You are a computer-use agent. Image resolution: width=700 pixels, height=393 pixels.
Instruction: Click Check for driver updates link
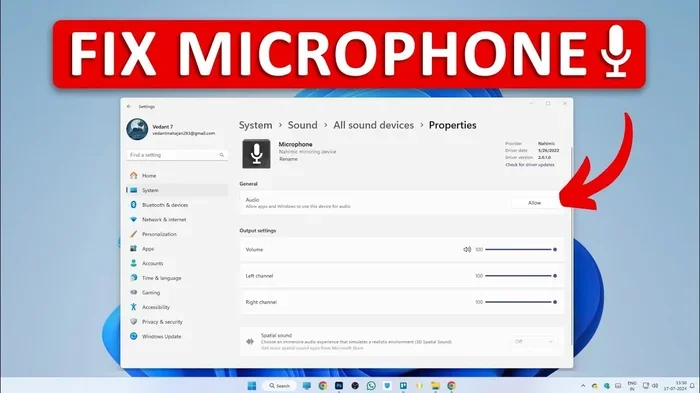tap(530, 165)
